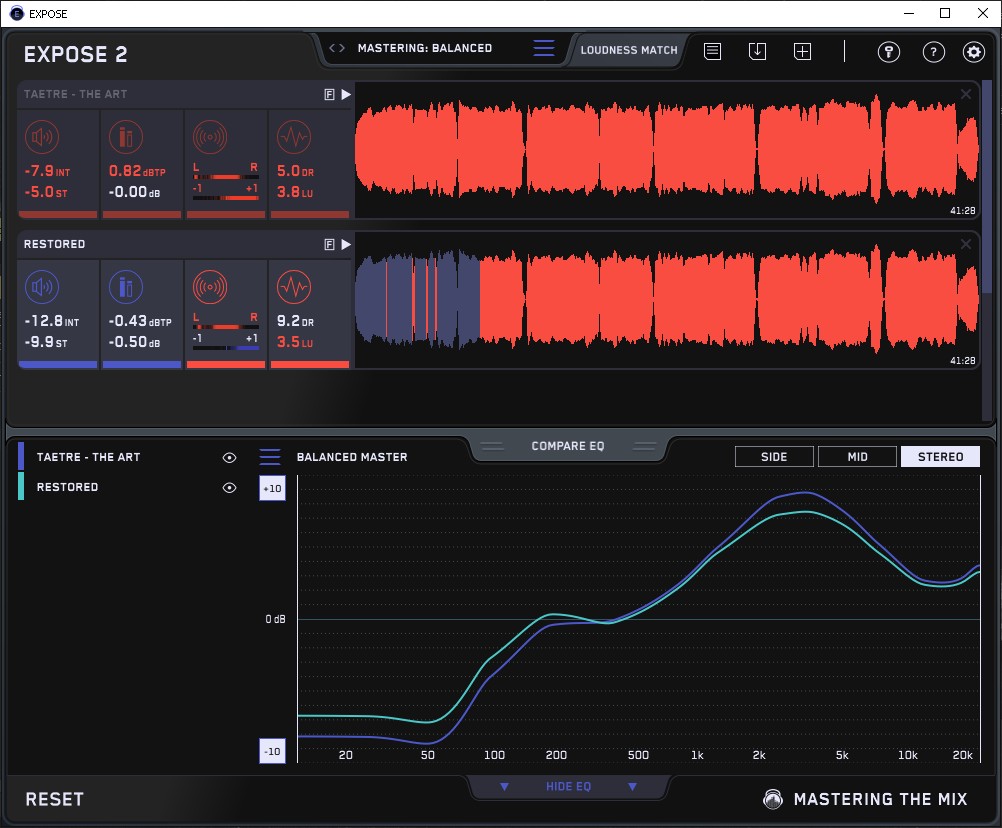This screenshot has width=1002, height=828.
Task: Click the export download icon
Action: coord(757,51)
